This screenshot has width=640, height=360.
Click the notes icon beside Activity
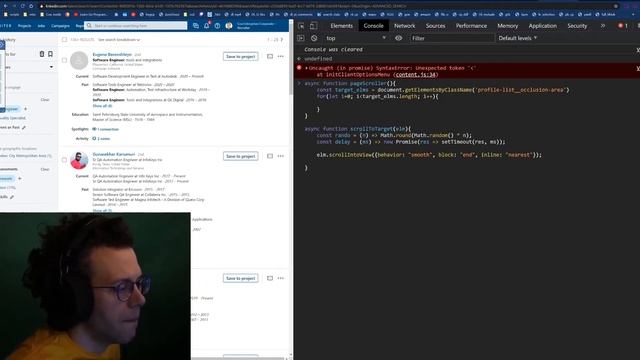94,139
